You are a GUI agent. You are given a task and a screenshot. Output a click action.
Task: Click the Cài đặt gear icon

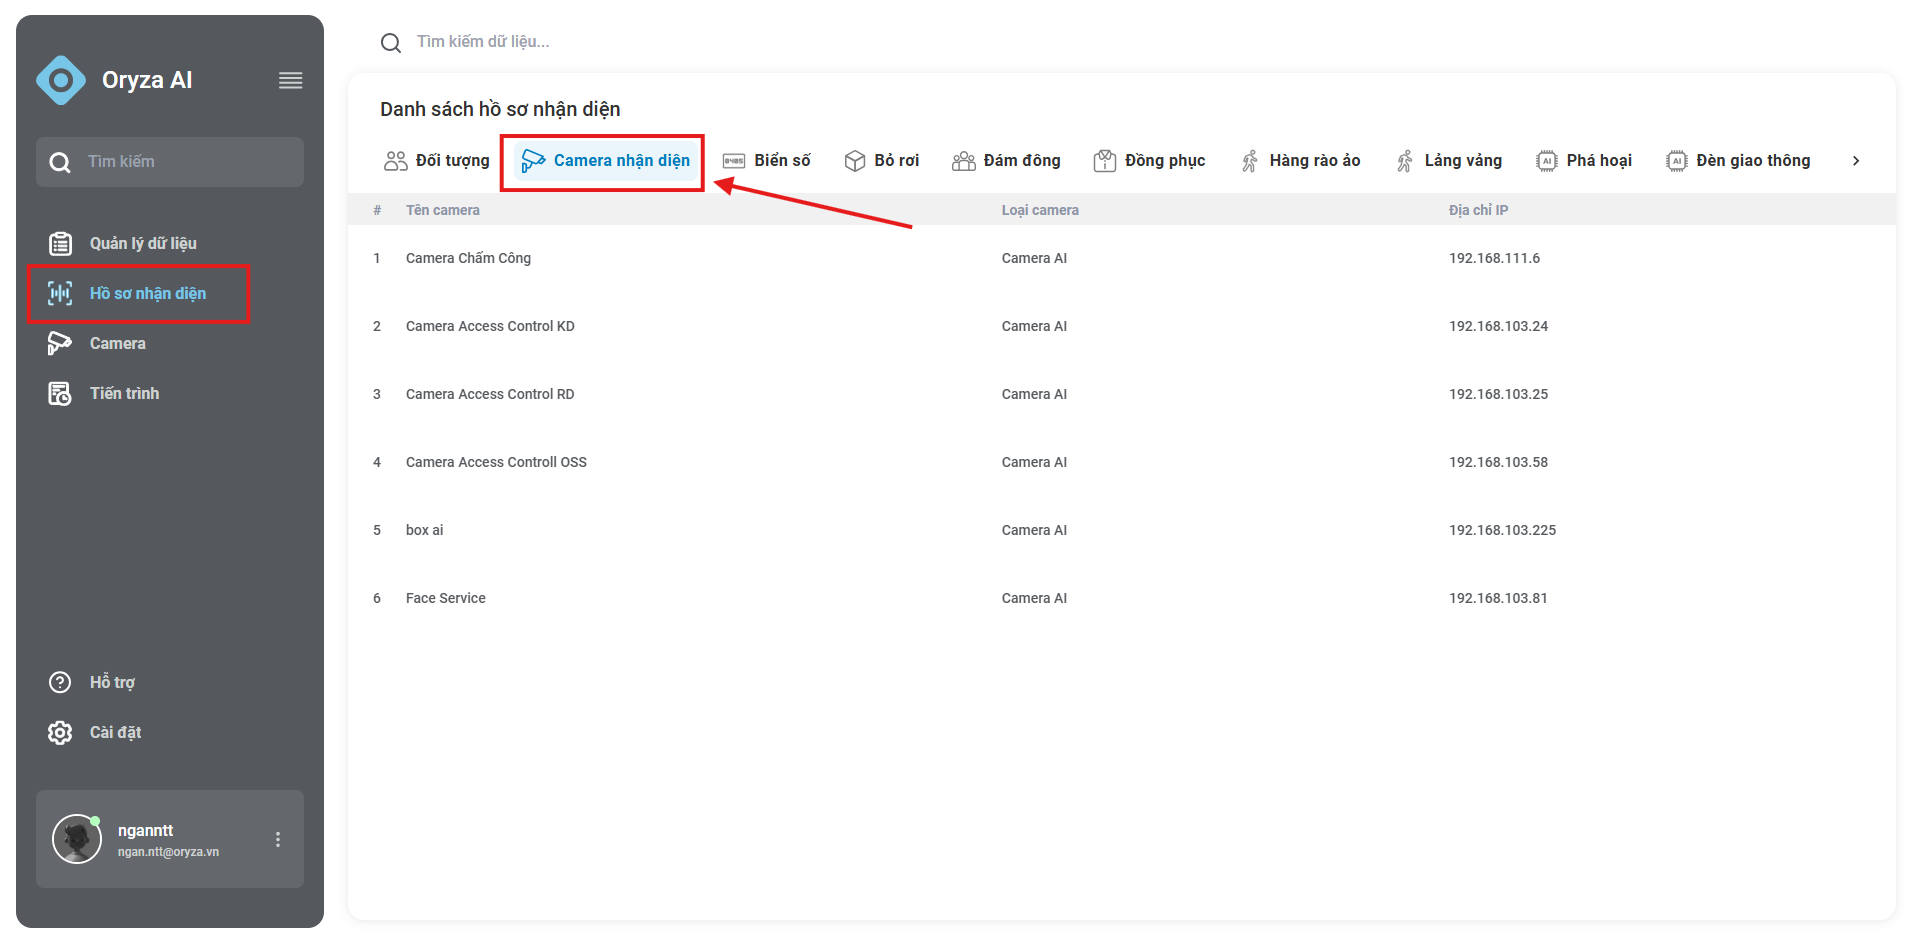pos(60,732)
